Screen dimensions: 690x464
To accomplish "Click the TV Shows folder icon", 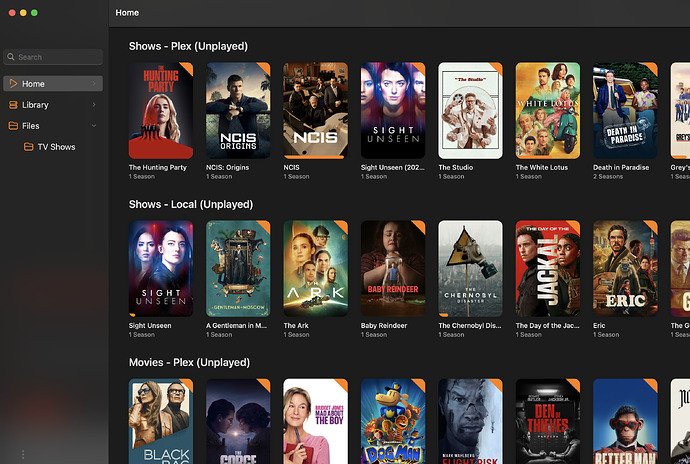I will click(x=28, y=147).
